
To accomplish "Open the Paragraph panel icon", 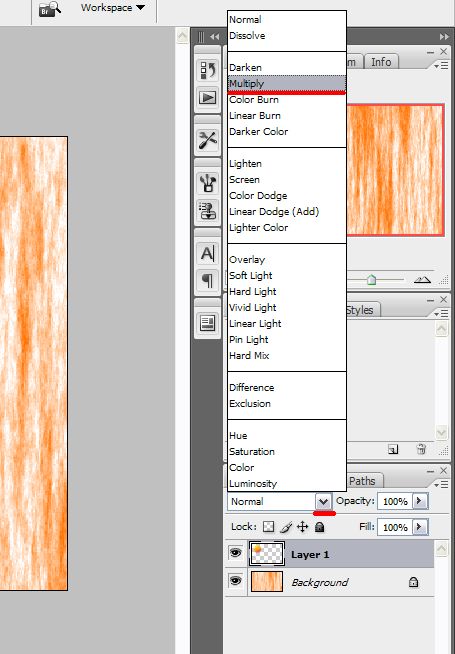I will click(x=208, y=279).
